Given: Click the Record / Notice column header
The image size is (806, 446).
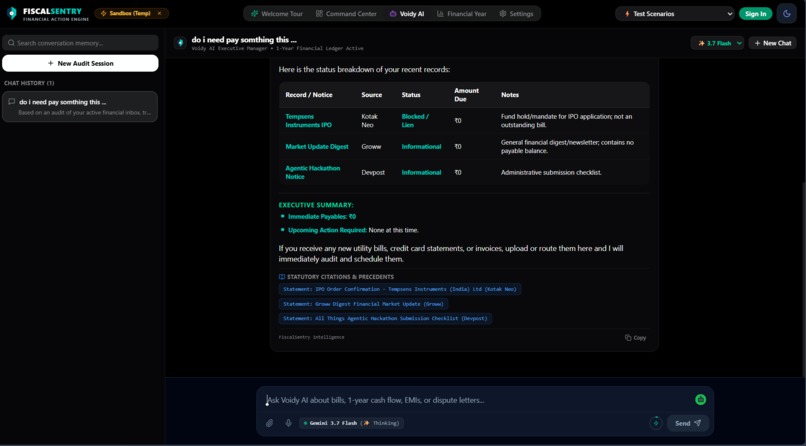Looking at the screenshot, I should point(308,95).
